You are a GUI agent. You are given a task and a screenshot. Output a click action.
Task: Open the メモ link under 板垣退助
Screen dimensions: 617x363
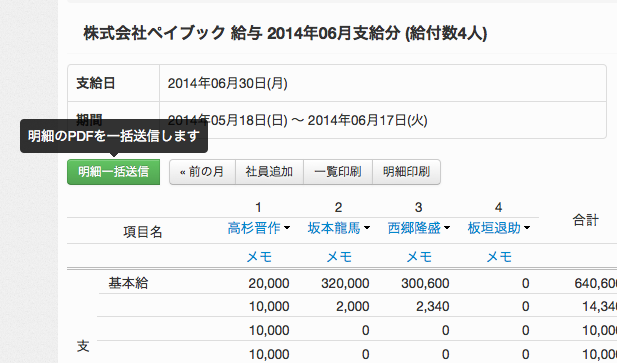click(499, 257)
